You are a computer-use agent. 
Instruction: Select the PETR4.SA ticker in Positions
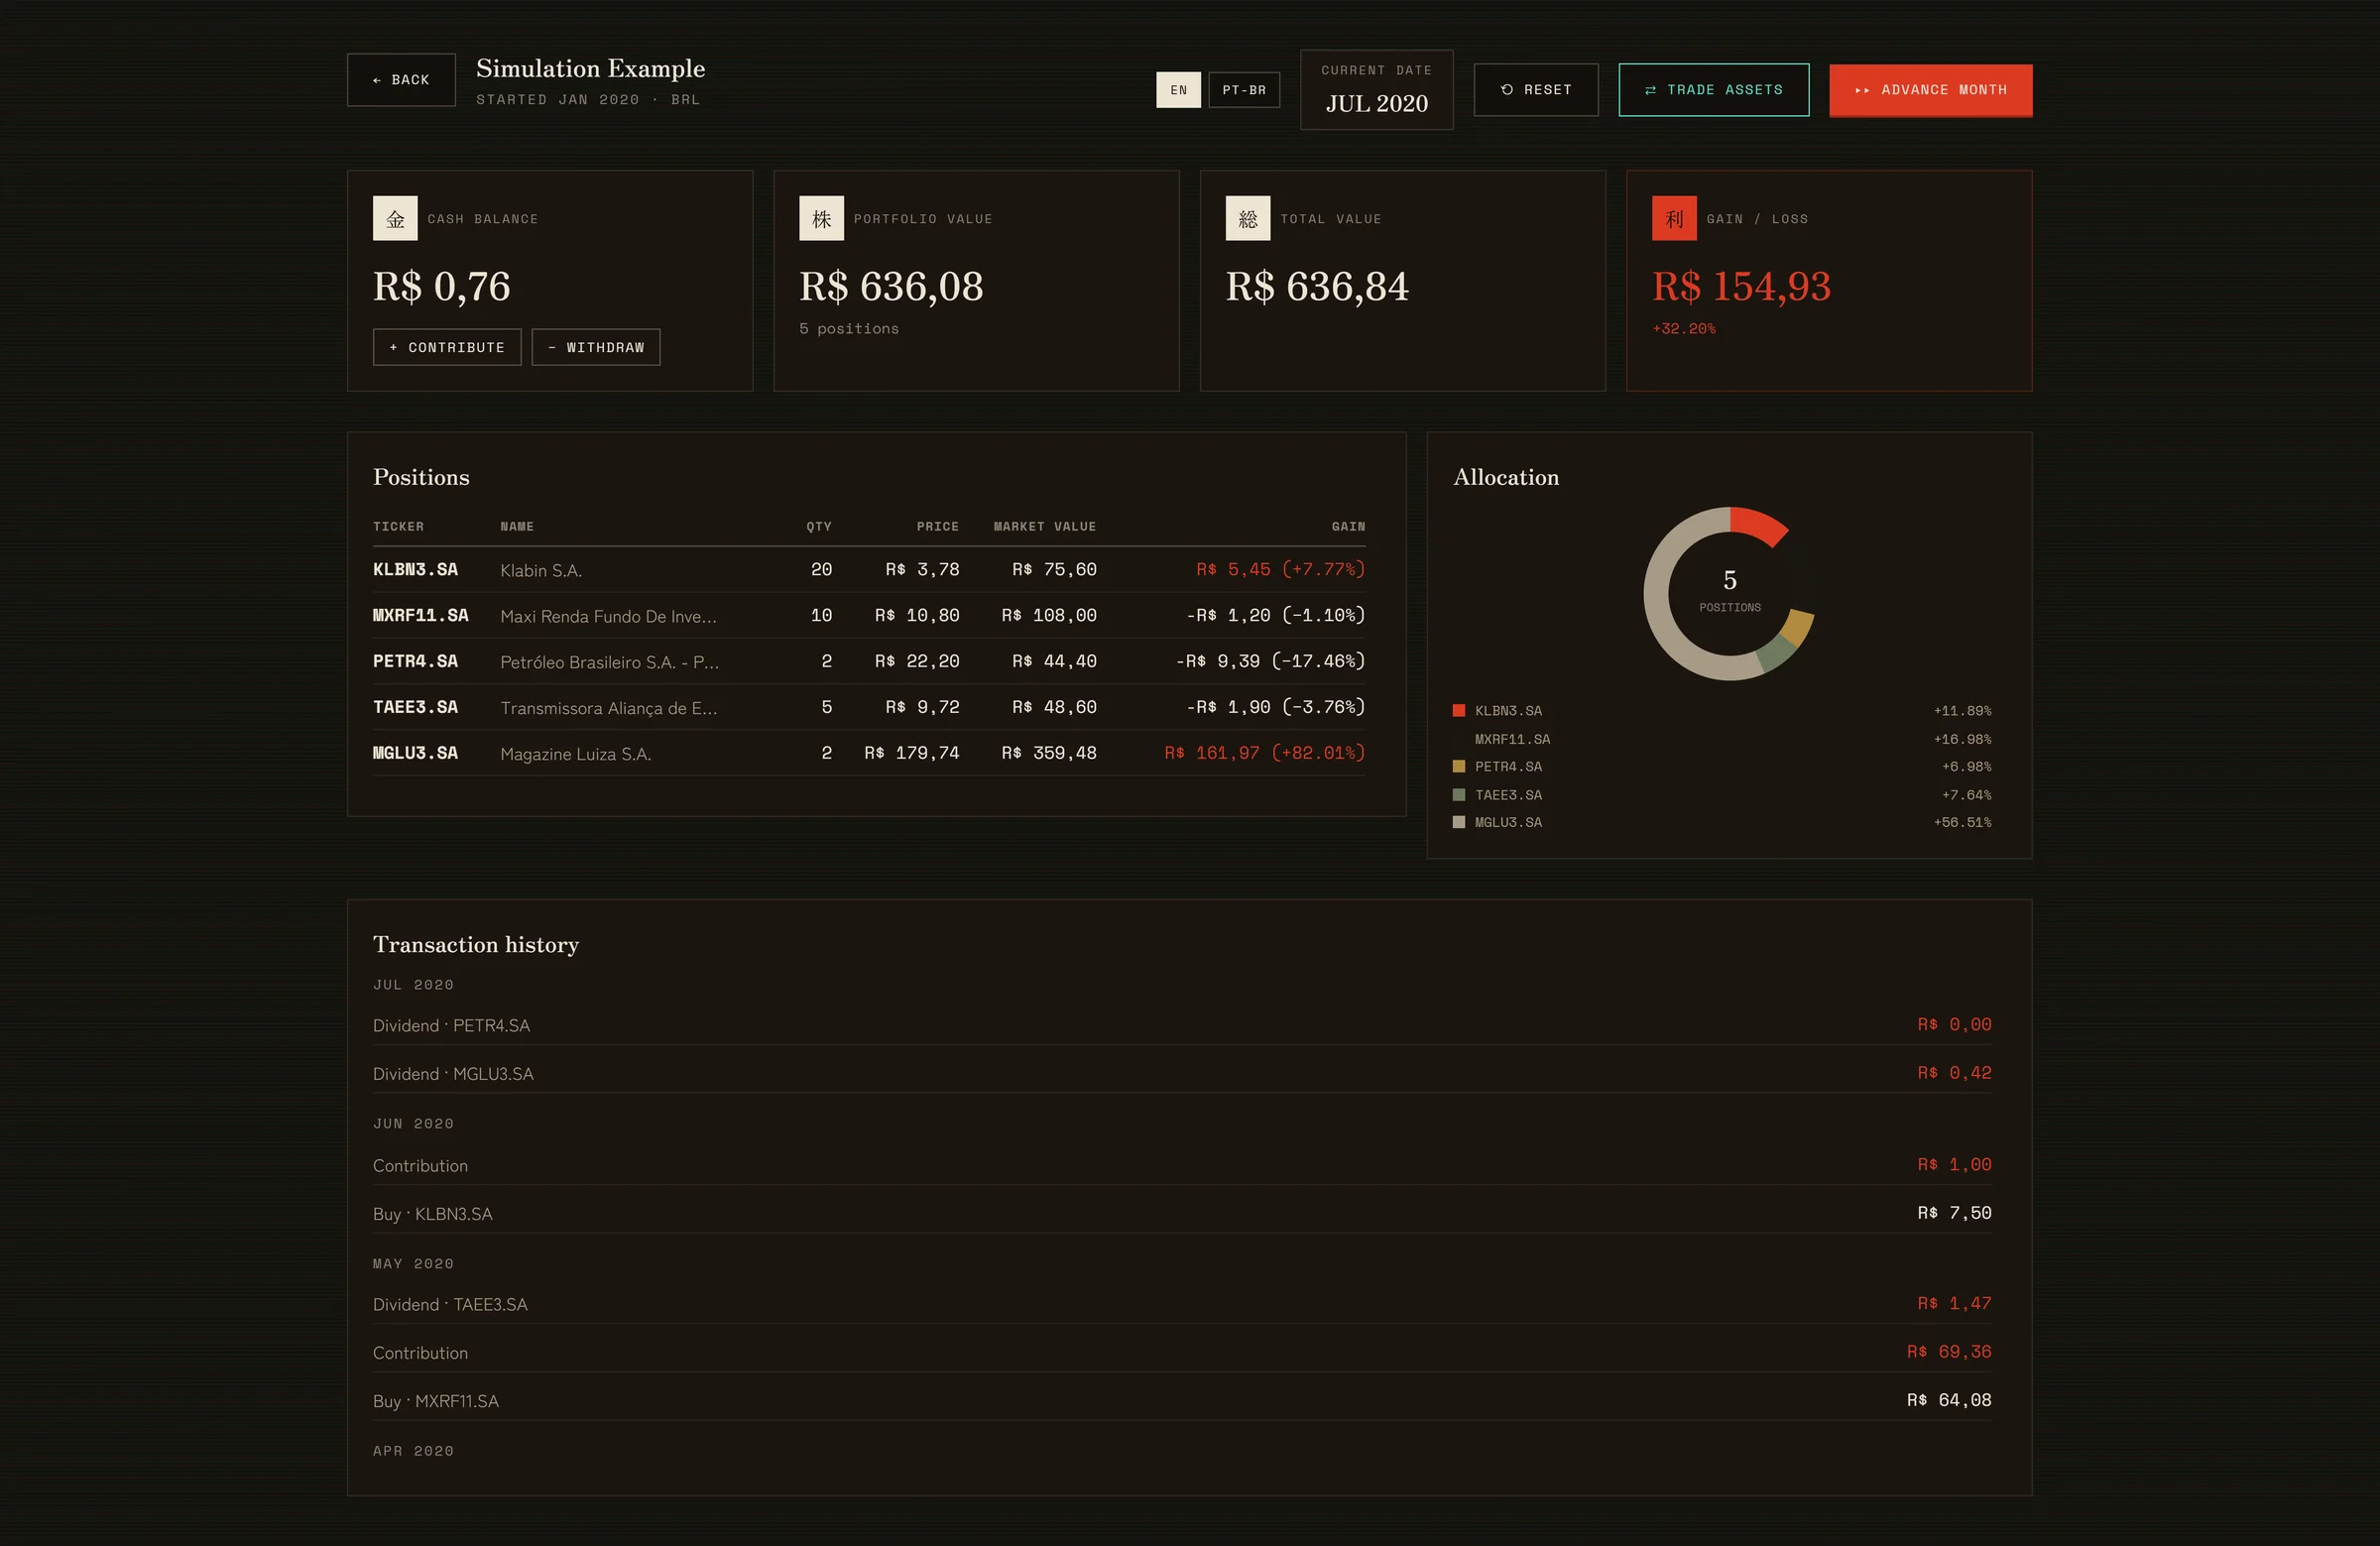415,661
